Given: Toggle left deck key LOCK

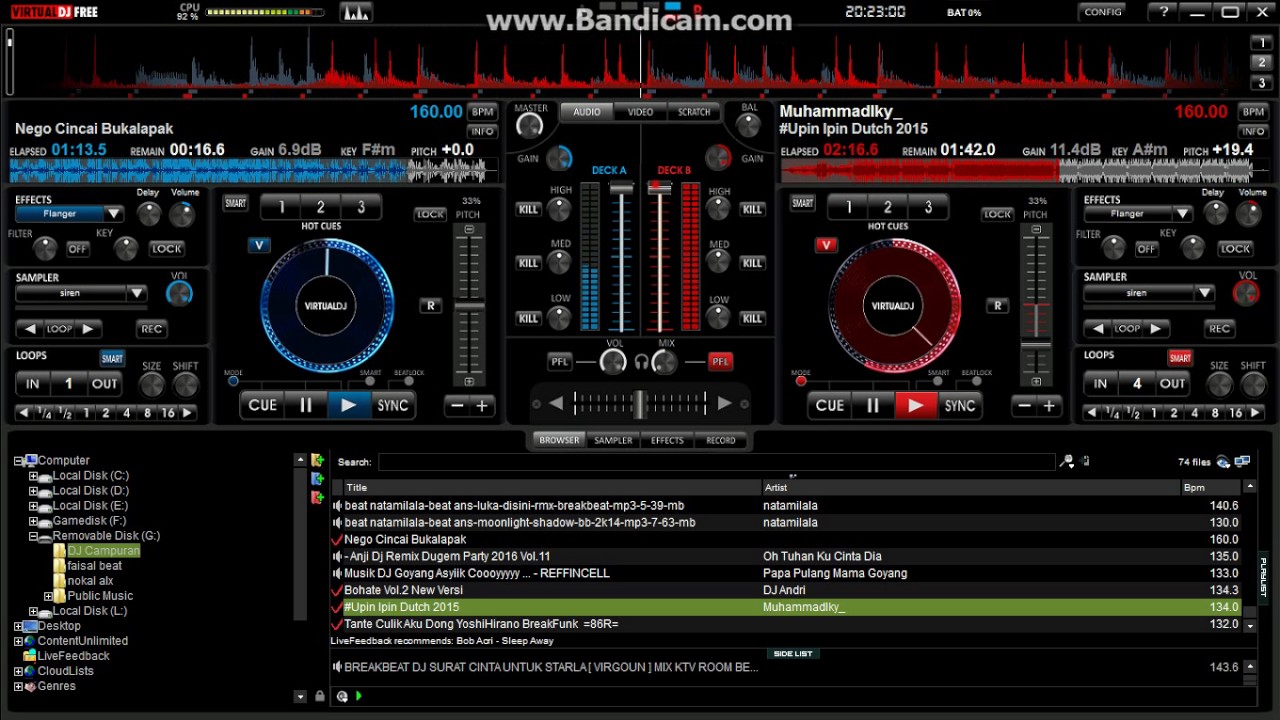Looking at the screenshot, I should [167, 248].
